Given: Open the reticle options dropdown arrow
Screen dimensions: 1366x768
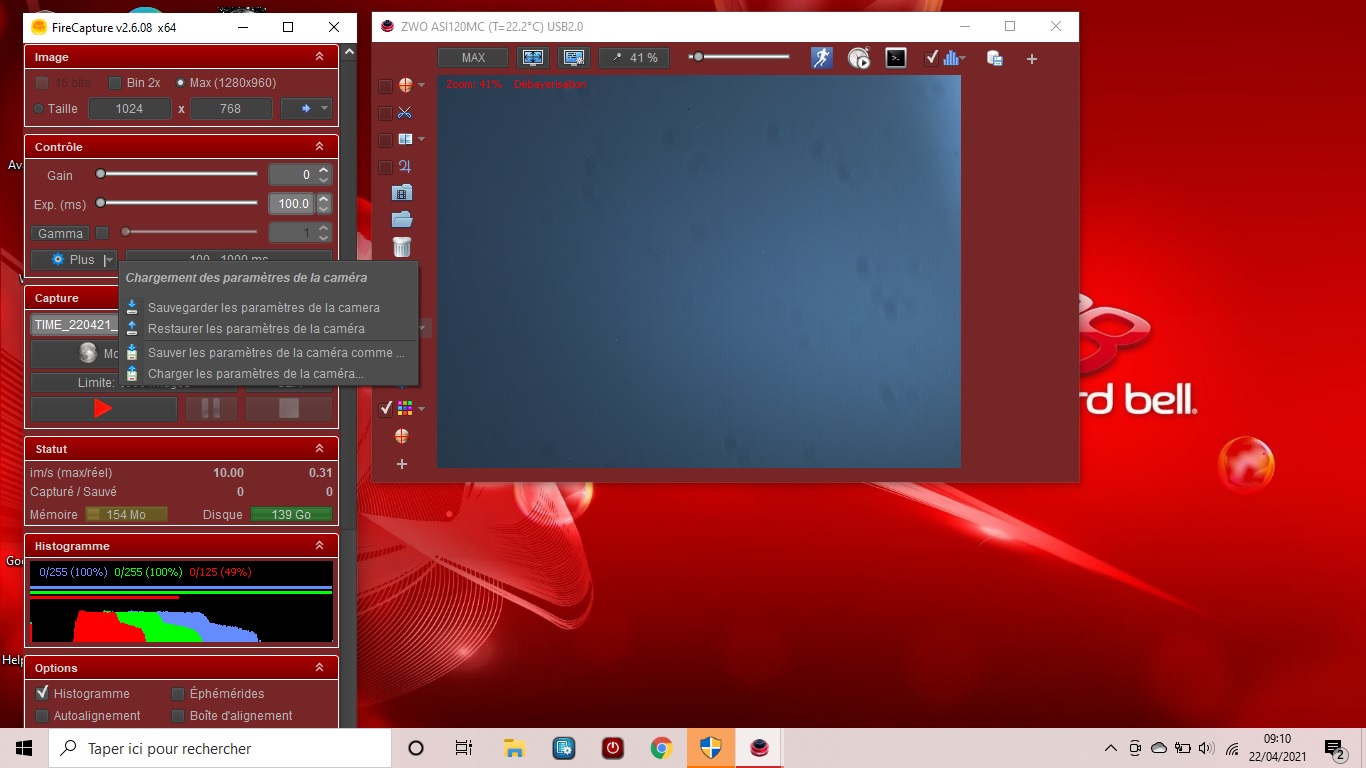Looking at the screenshot, I should tap(422, 86).
